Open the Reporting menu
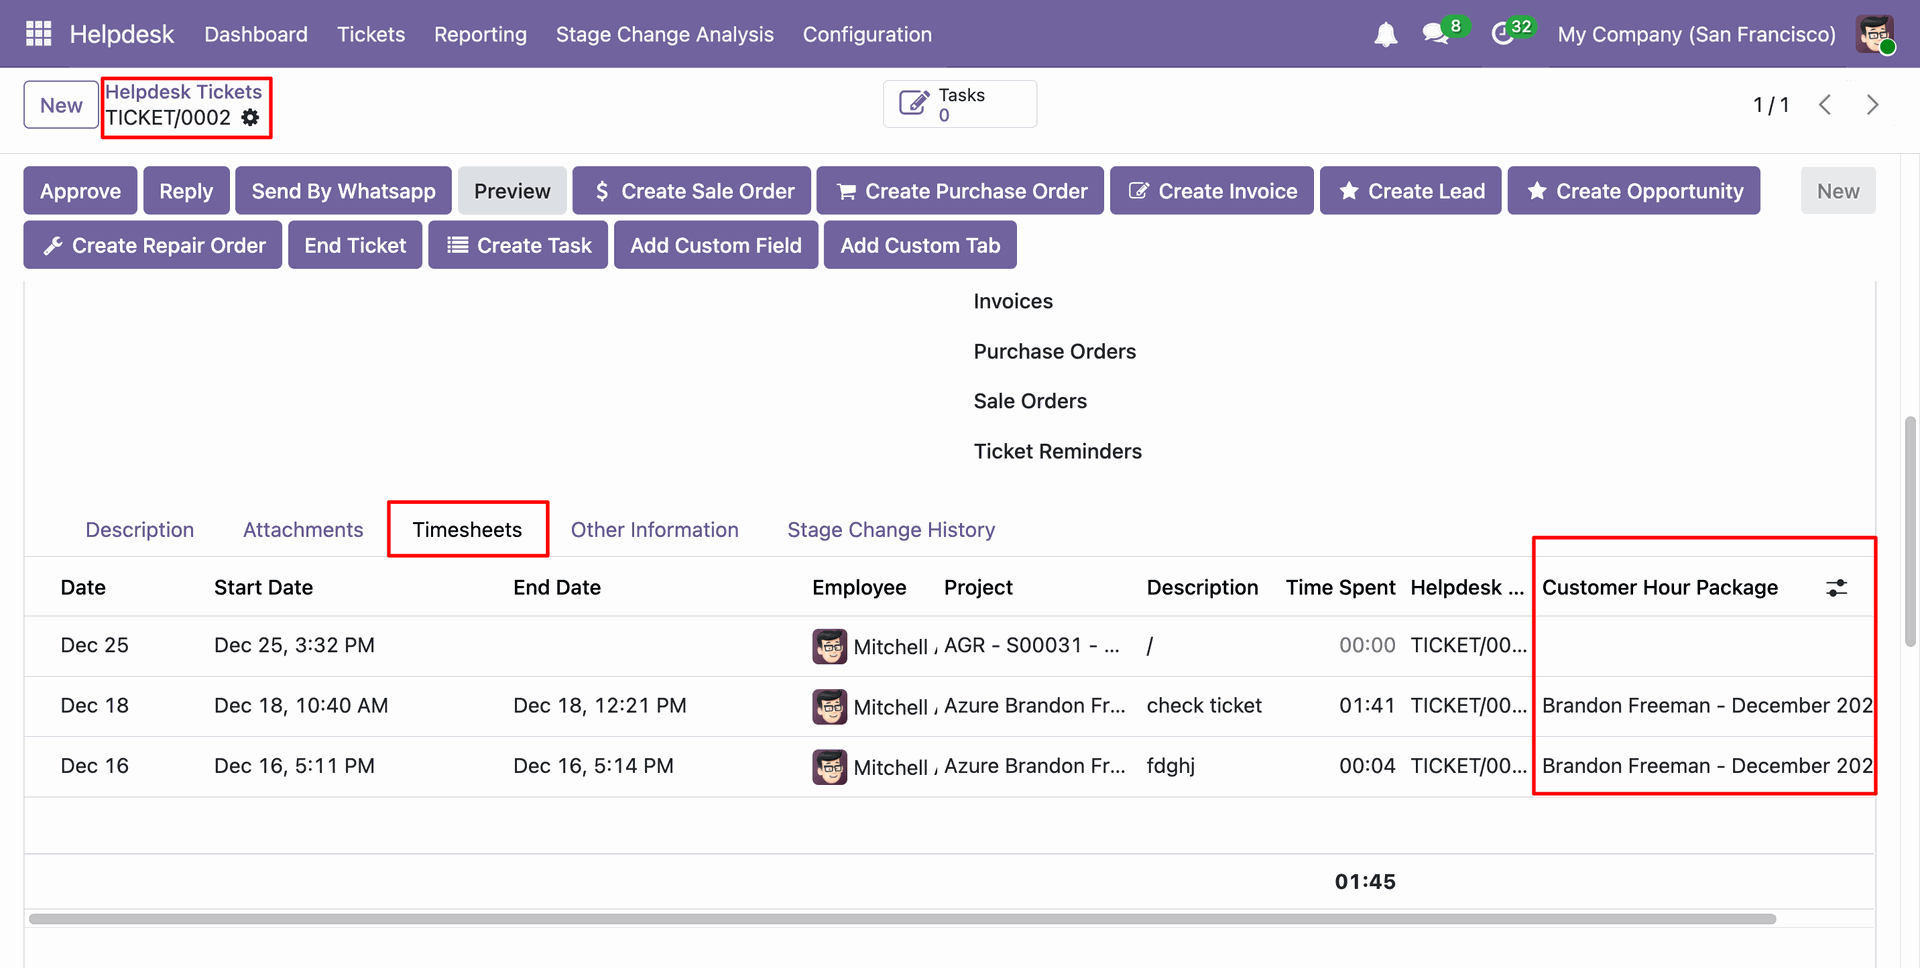This screenshot has height=968, width=1920. point(480,34)
